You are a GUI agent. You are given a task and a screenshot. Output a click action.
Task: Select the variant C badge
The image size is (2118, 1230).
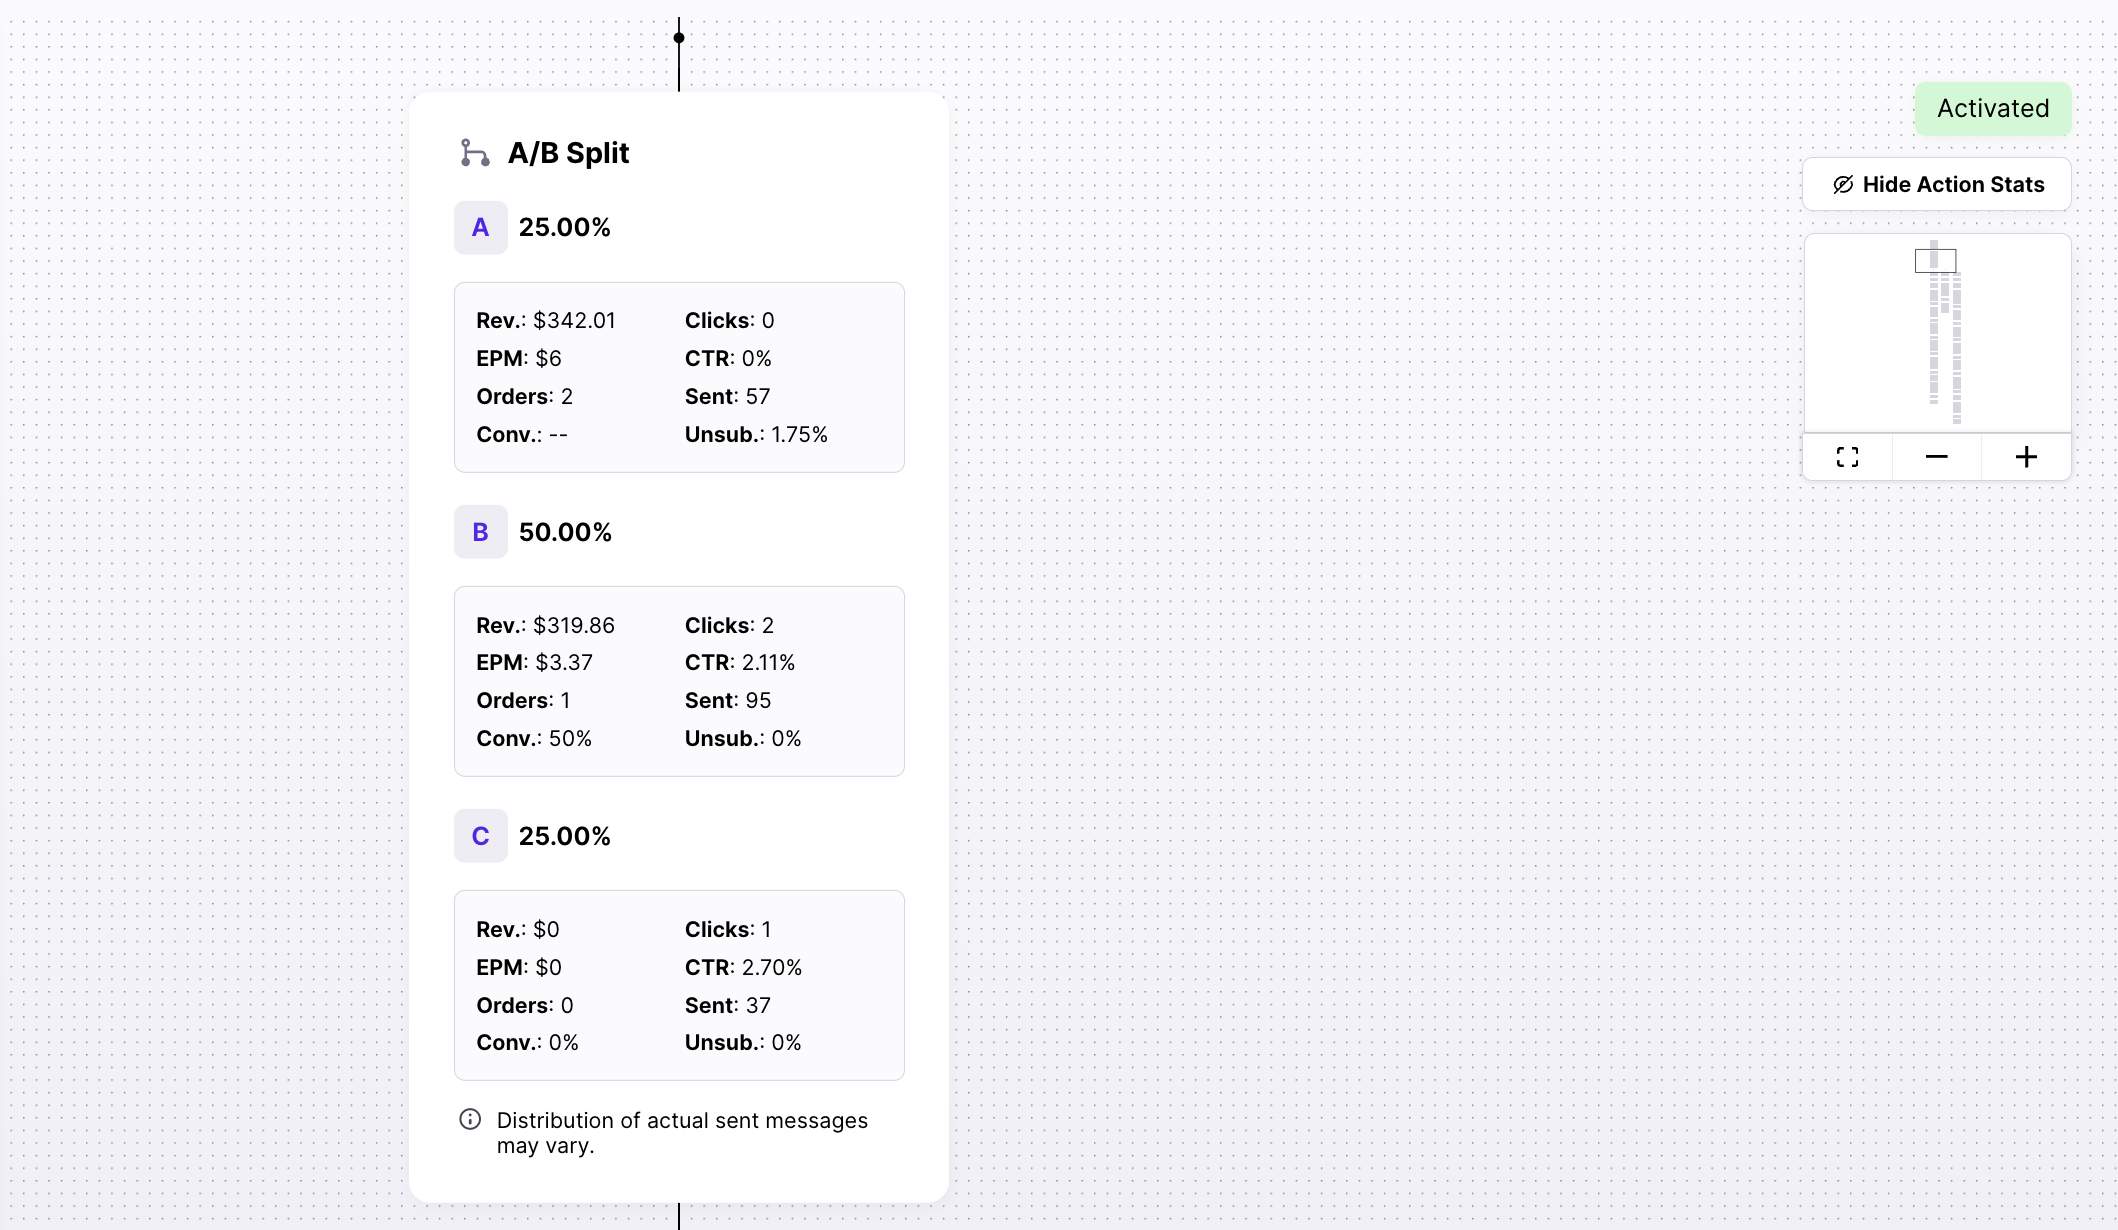(481, 836)
